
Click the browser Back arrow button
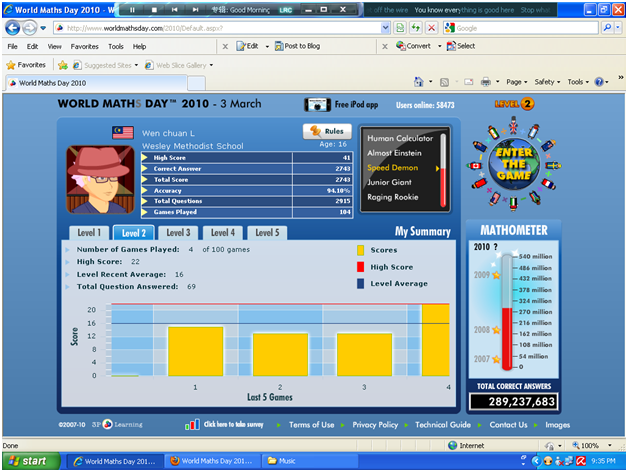tap(12, 28)
